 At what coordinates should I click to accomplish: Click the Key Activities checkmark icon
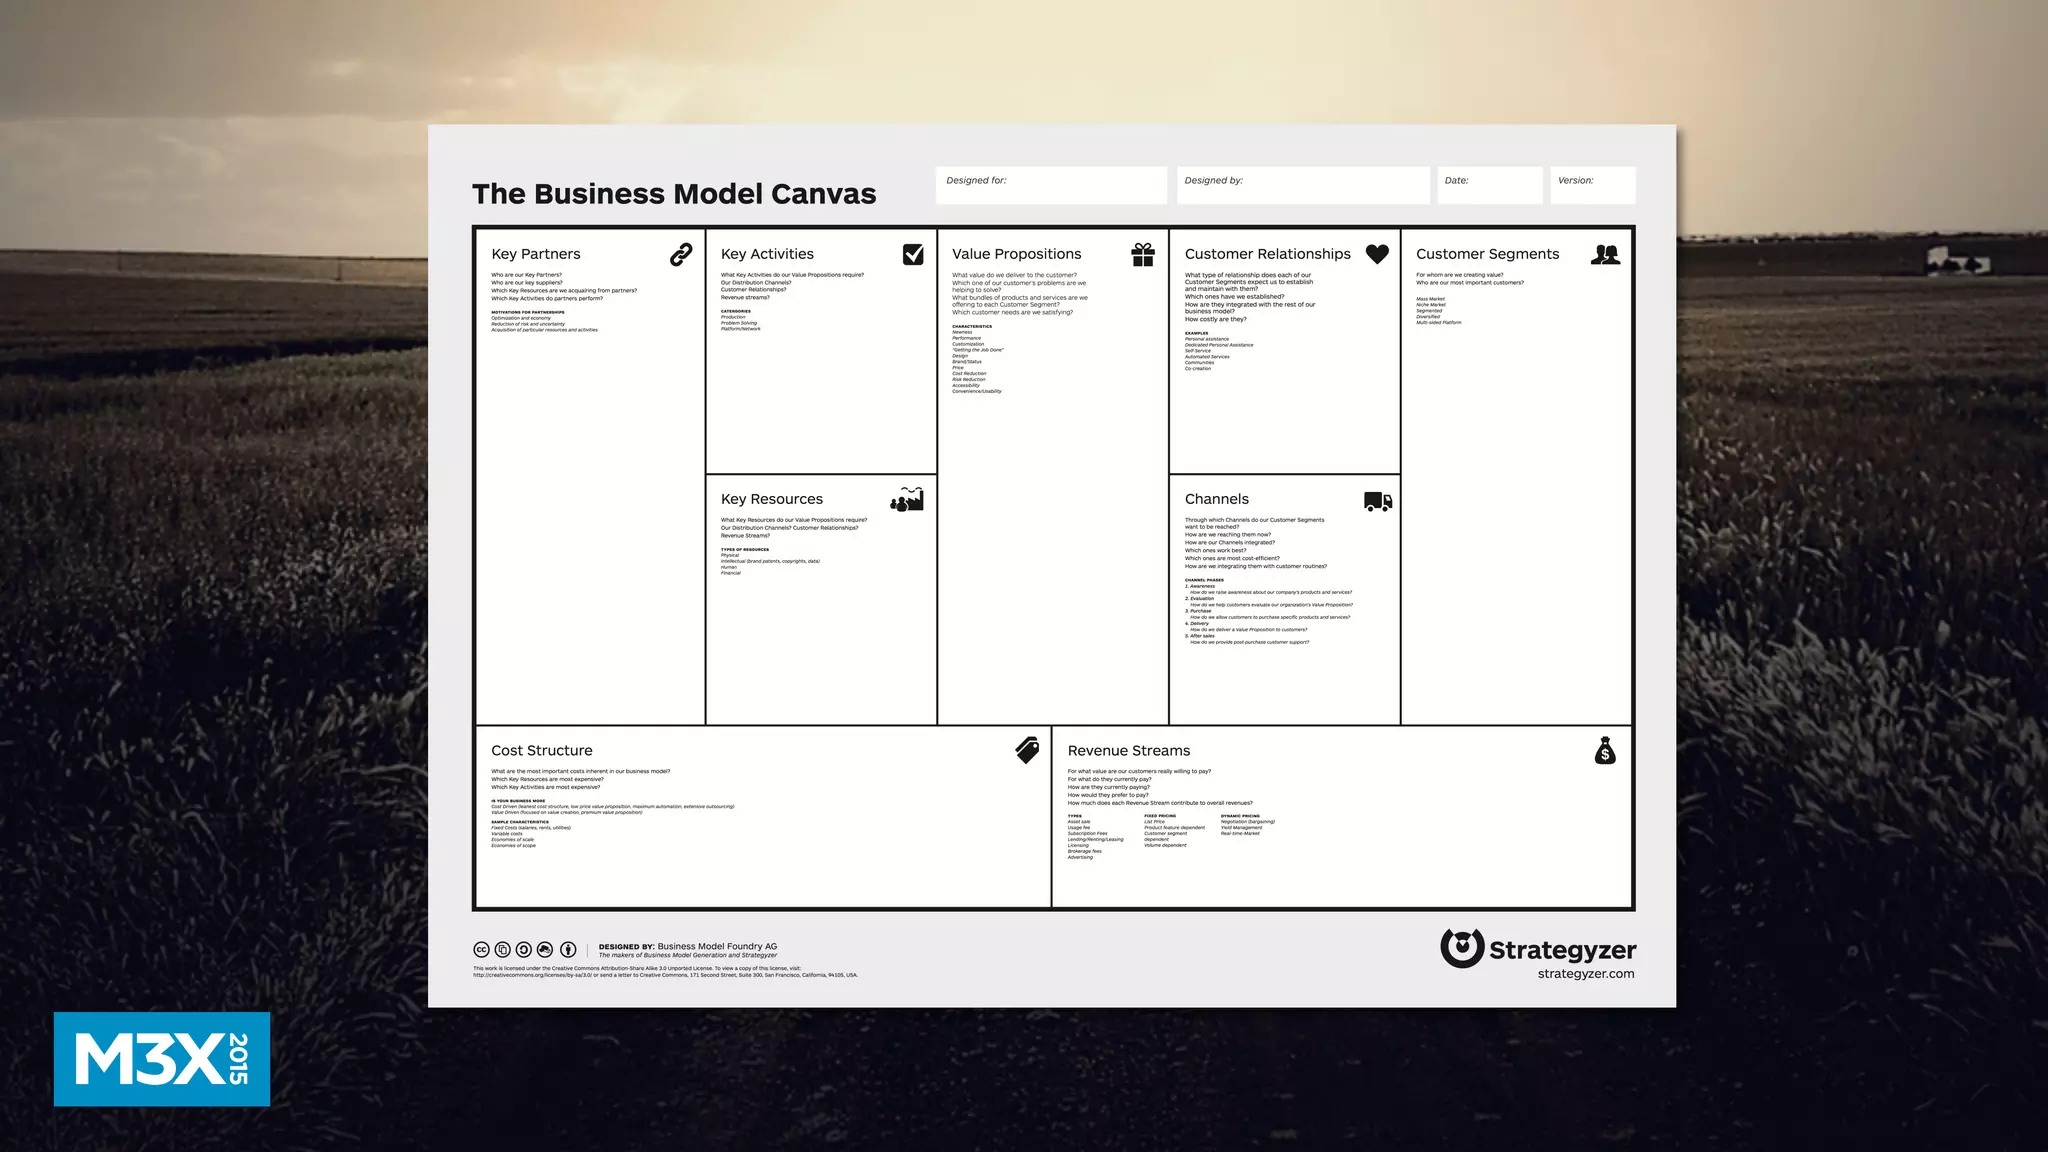913,254
